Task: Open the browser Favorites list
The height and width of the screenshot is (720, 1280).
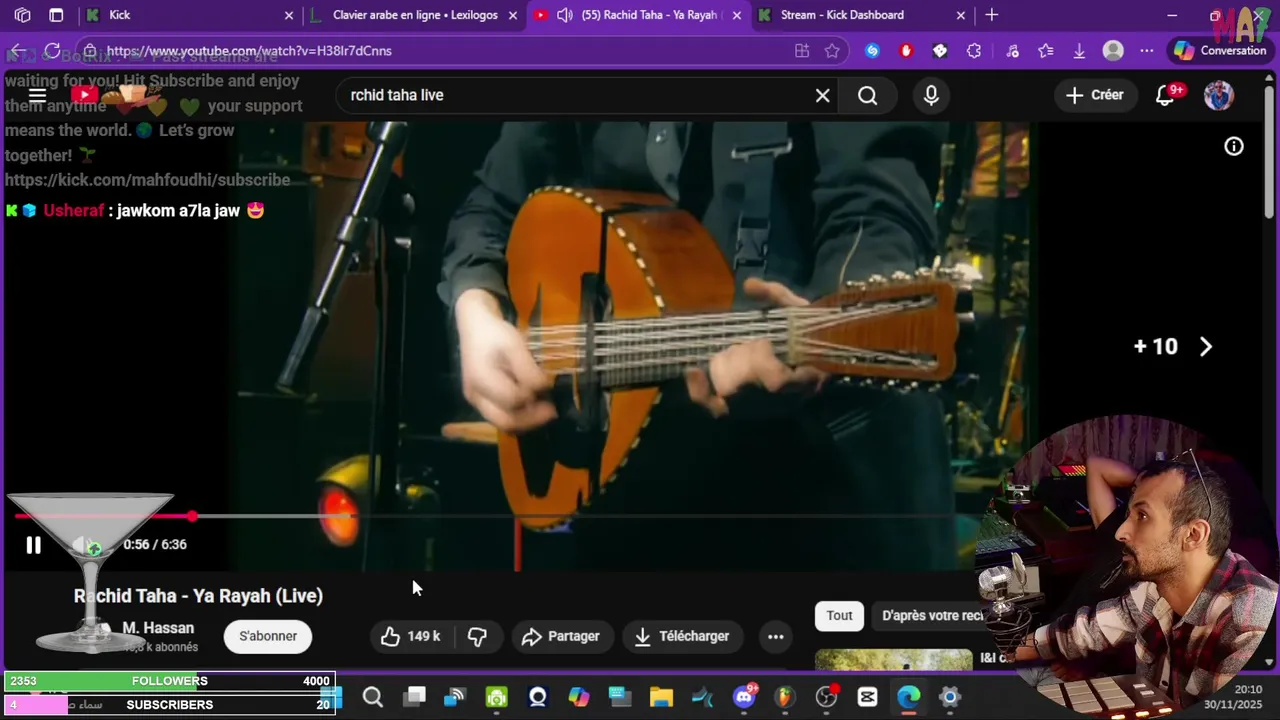Action: coord(1046,51)
